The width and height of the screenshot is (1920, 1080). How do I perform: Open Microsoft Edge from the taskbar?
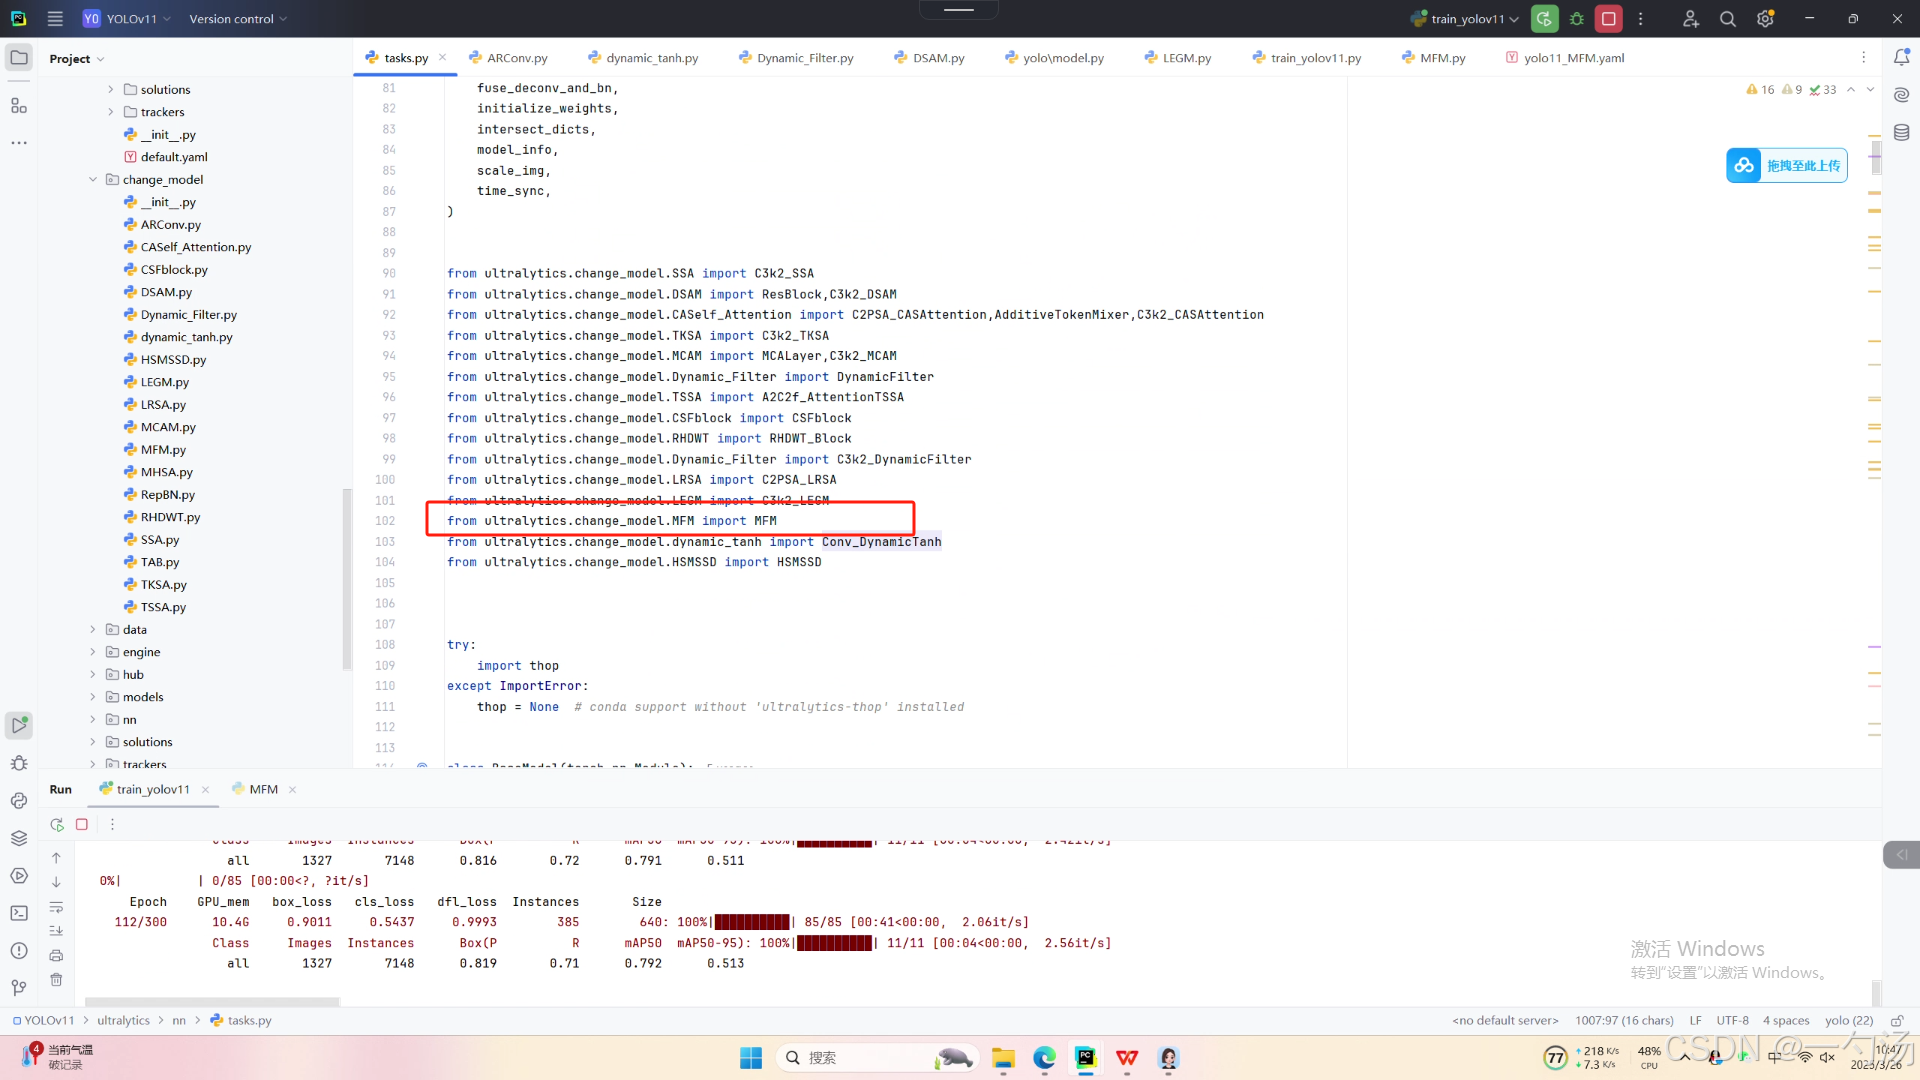pos(1044,1058)
